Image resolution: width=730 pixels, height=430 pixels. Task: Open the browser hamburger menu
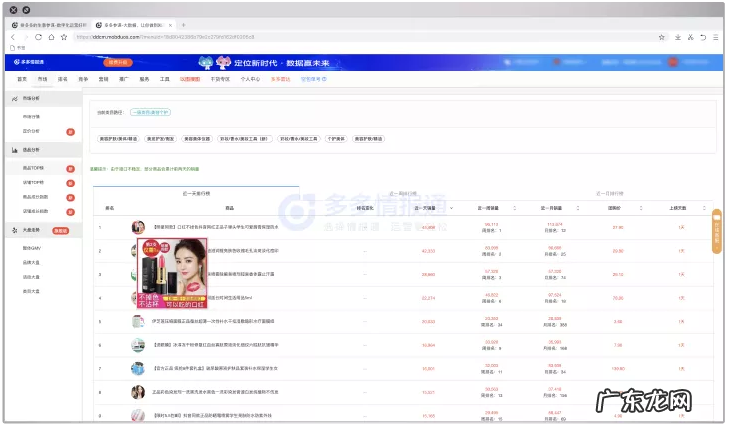click(x=716, y=37)
